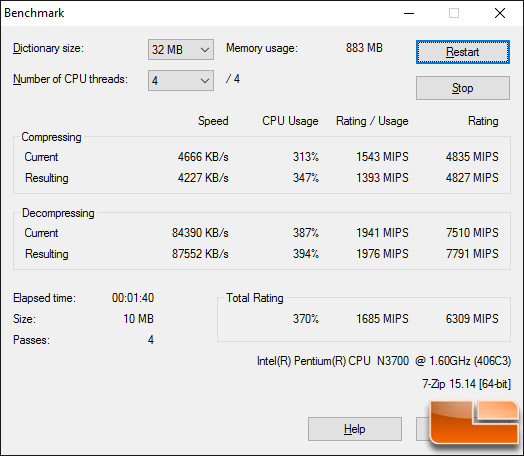Image resolution: width=524 pixels, height=456 pixels.
Task: Minimize the Benchmark window
Action: tap(409, 13)
